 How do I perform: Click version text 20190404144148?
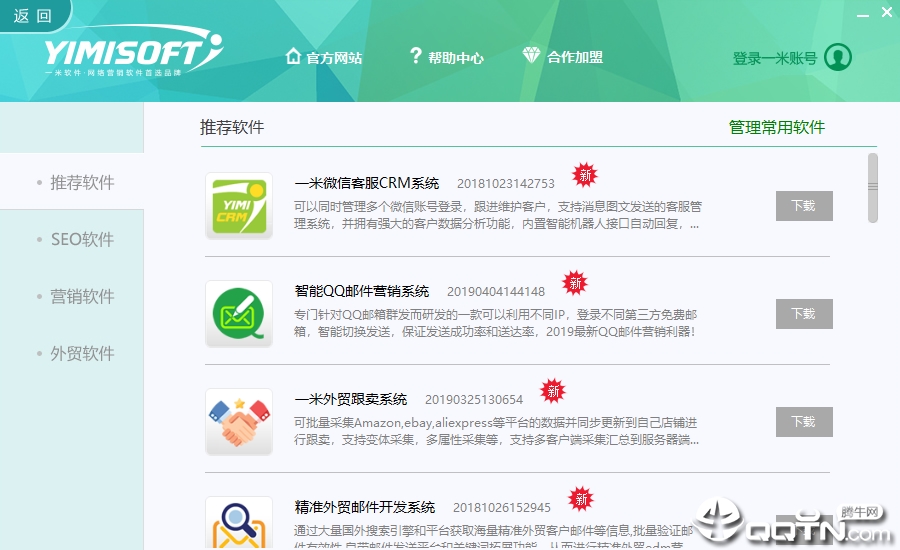(496, 292)
